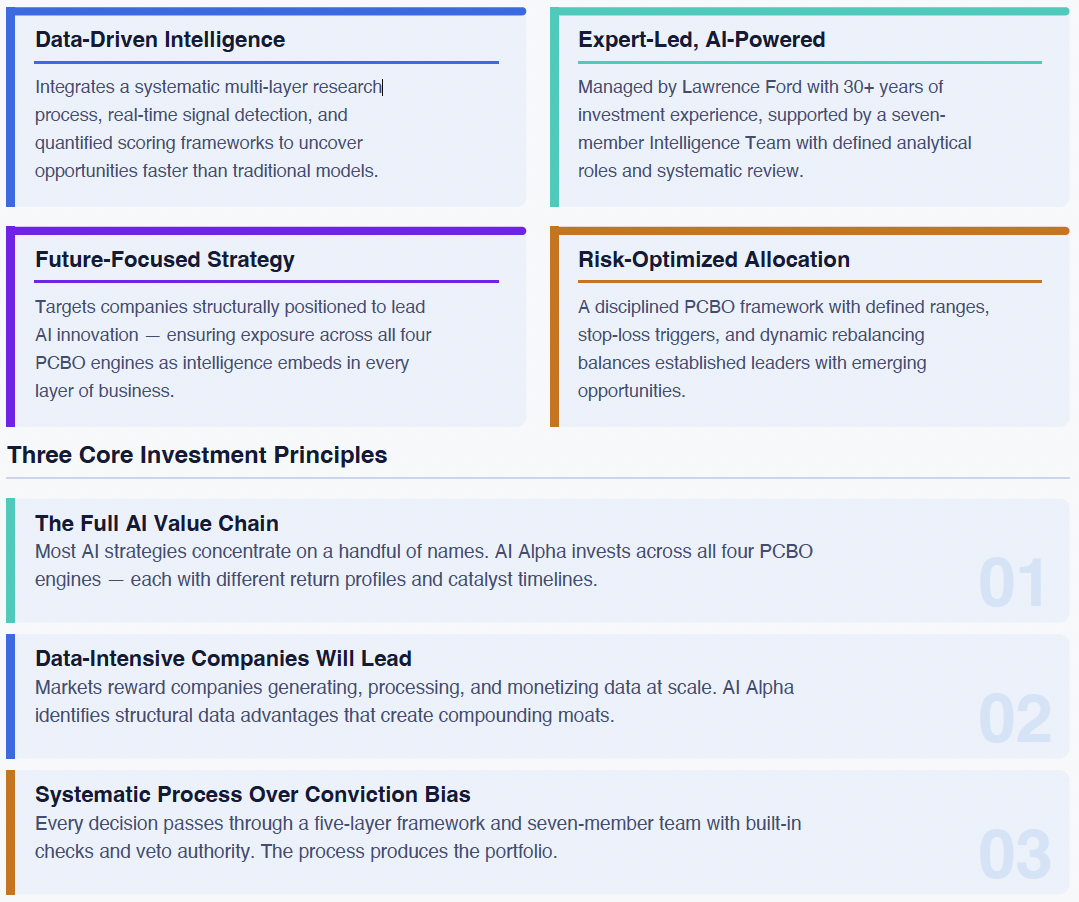Click Systematic Process Over Conviction Bias heading

tap(253, 795)
